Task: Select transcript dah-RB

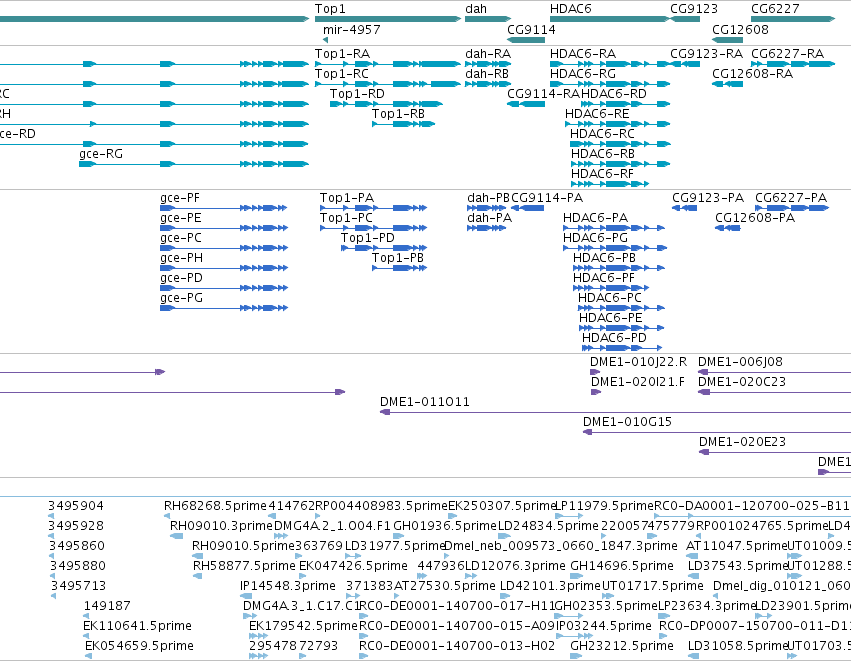Action: pos(486,84)
